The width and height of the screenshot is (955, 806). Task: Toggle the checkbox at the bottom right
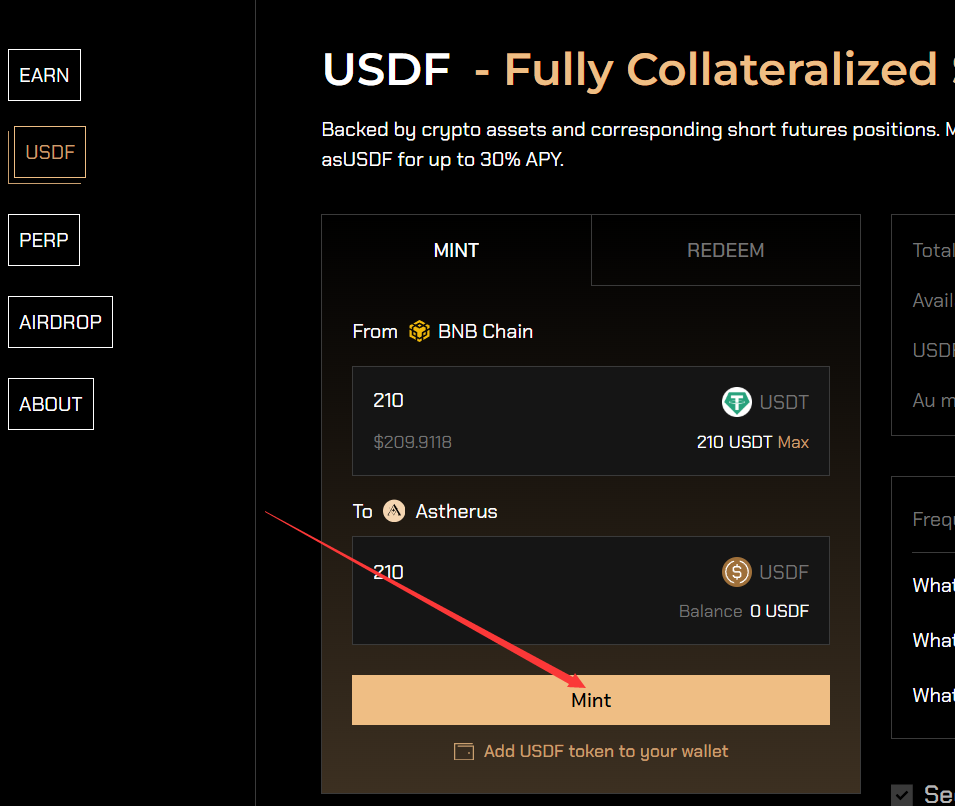coord(902,795)
